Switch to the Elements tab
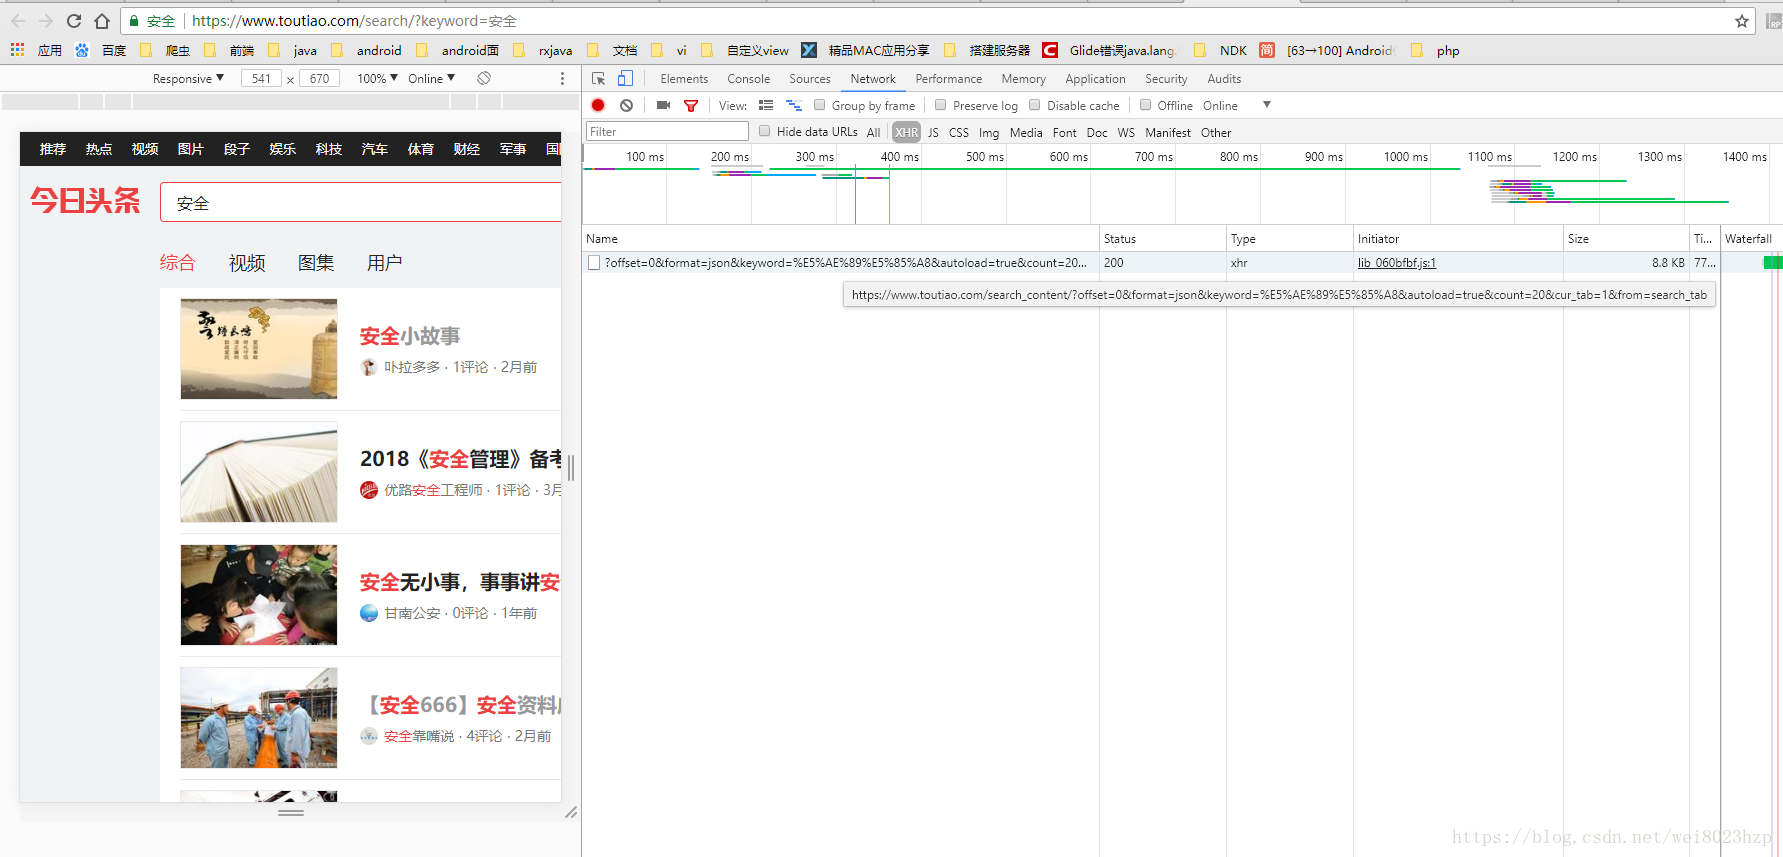 point(684,79)
